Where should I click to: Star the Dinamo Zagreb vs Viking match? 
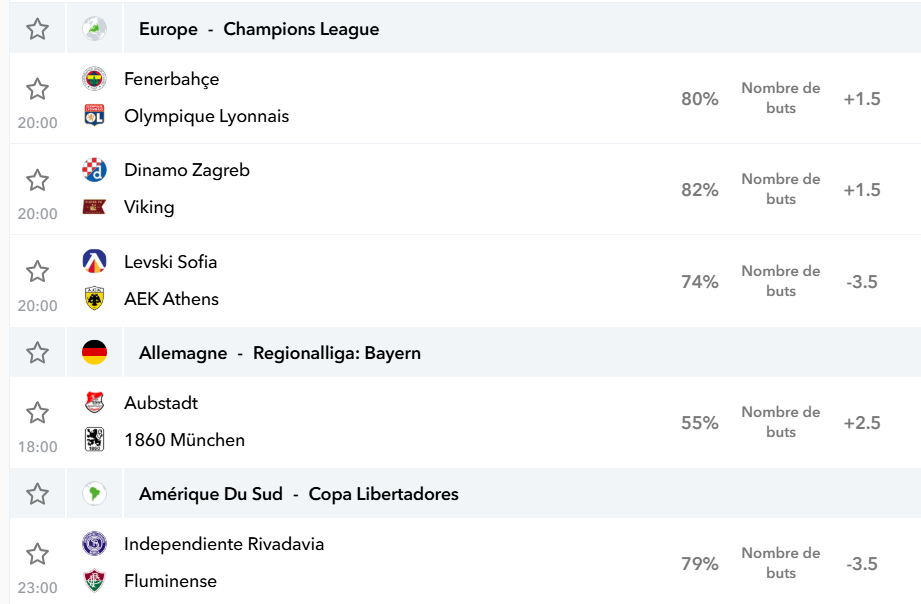click(38, 180)
